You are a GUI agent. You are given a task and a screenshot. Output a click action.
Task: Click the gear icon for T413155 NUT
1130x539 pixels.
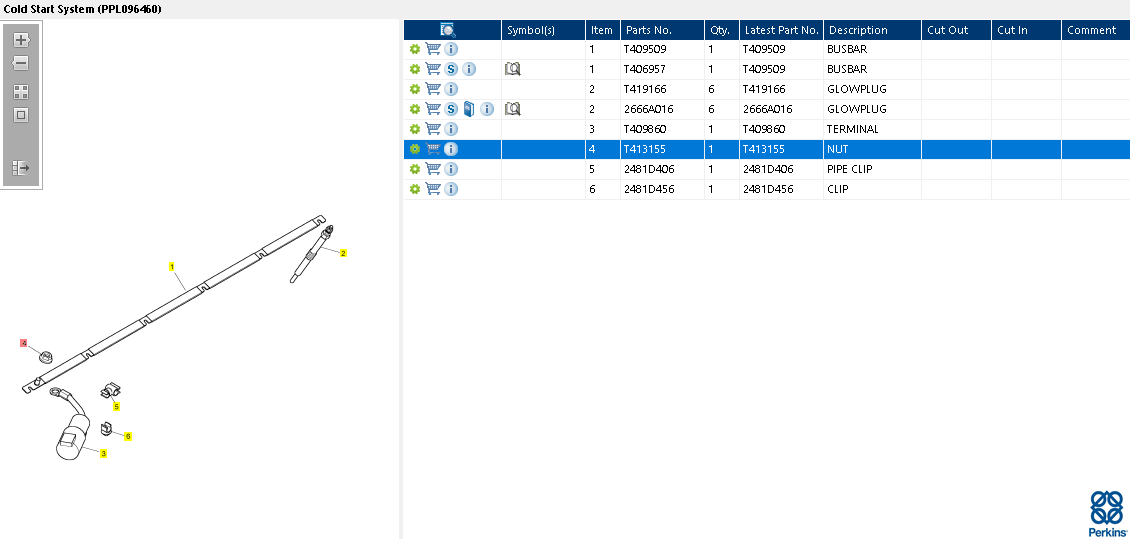[414, 149]
